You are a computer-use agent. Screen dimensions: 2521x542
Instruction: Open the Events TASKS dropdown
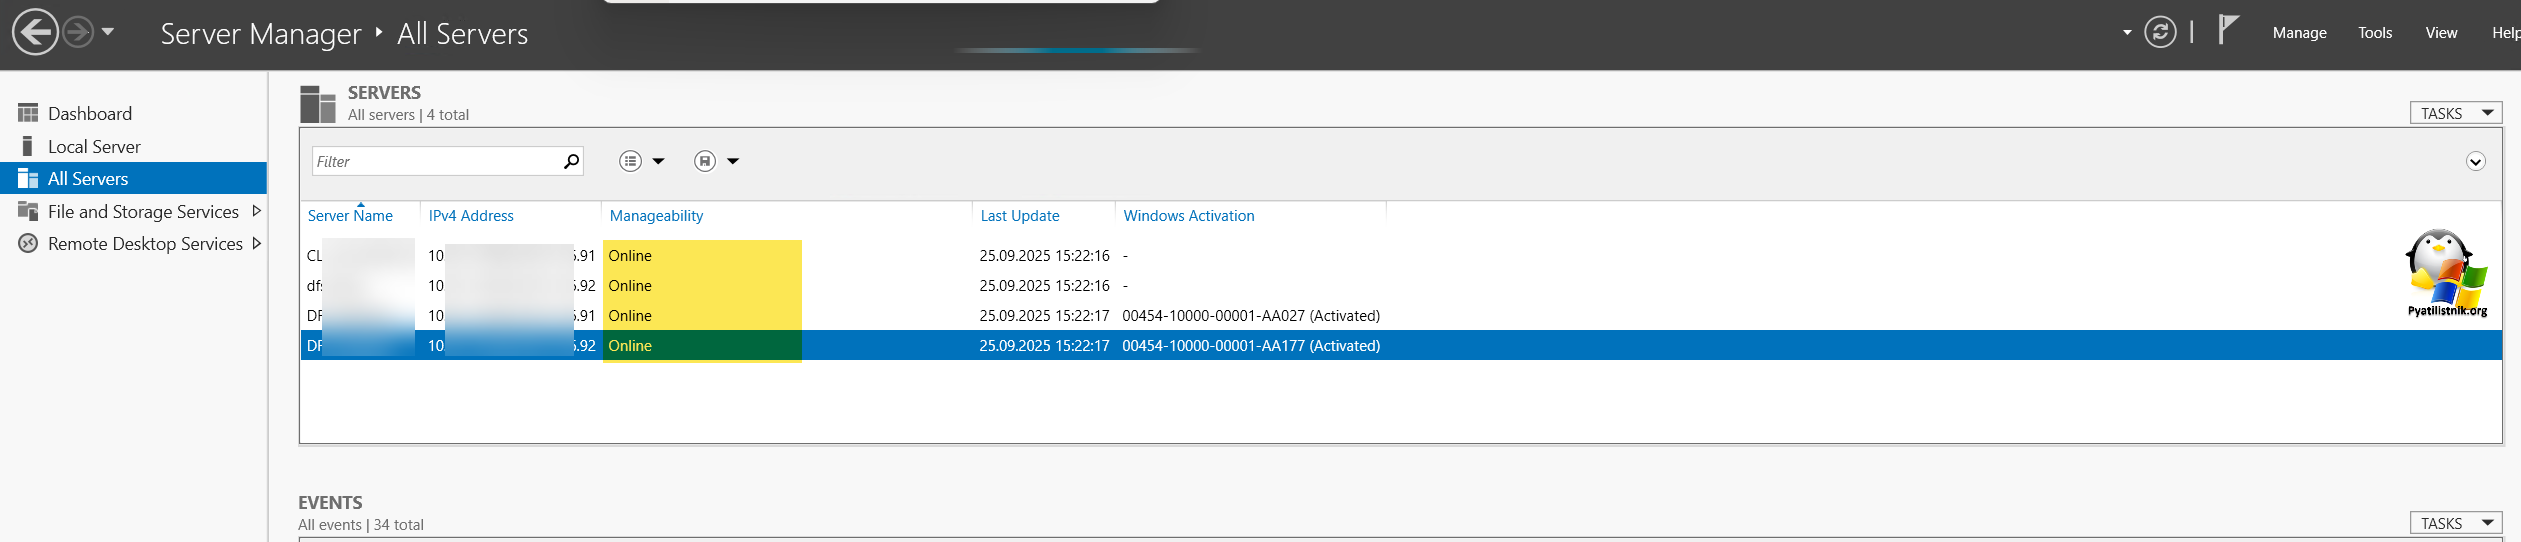click(x=2455, y=523)
